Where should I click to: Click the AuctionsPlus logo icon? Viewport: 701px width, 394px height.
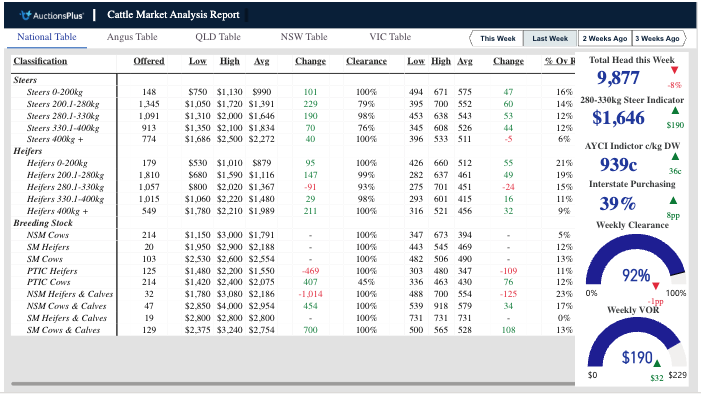pos(26,15)
